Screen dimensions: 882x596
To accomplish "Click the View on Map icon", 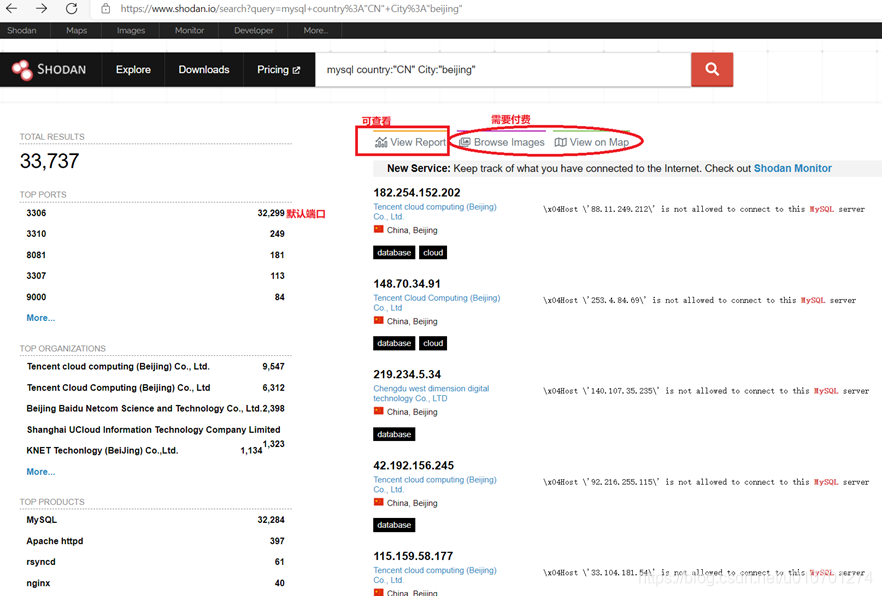I will pos(560,142).
